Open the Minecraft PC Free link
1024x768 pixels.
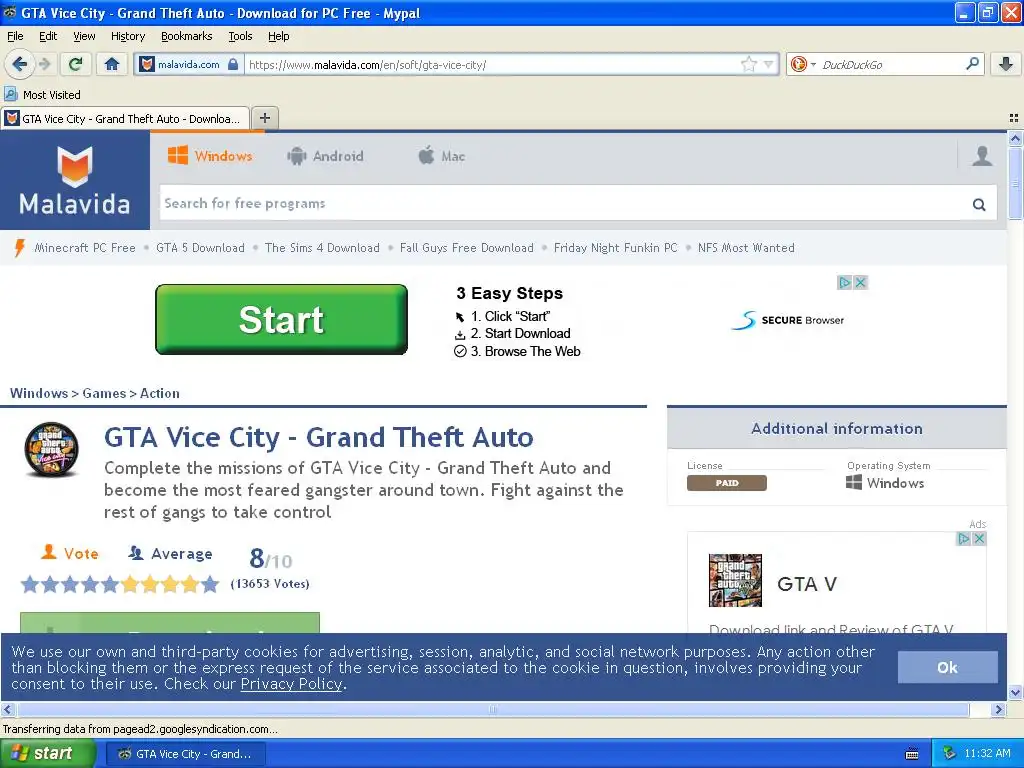85,248
